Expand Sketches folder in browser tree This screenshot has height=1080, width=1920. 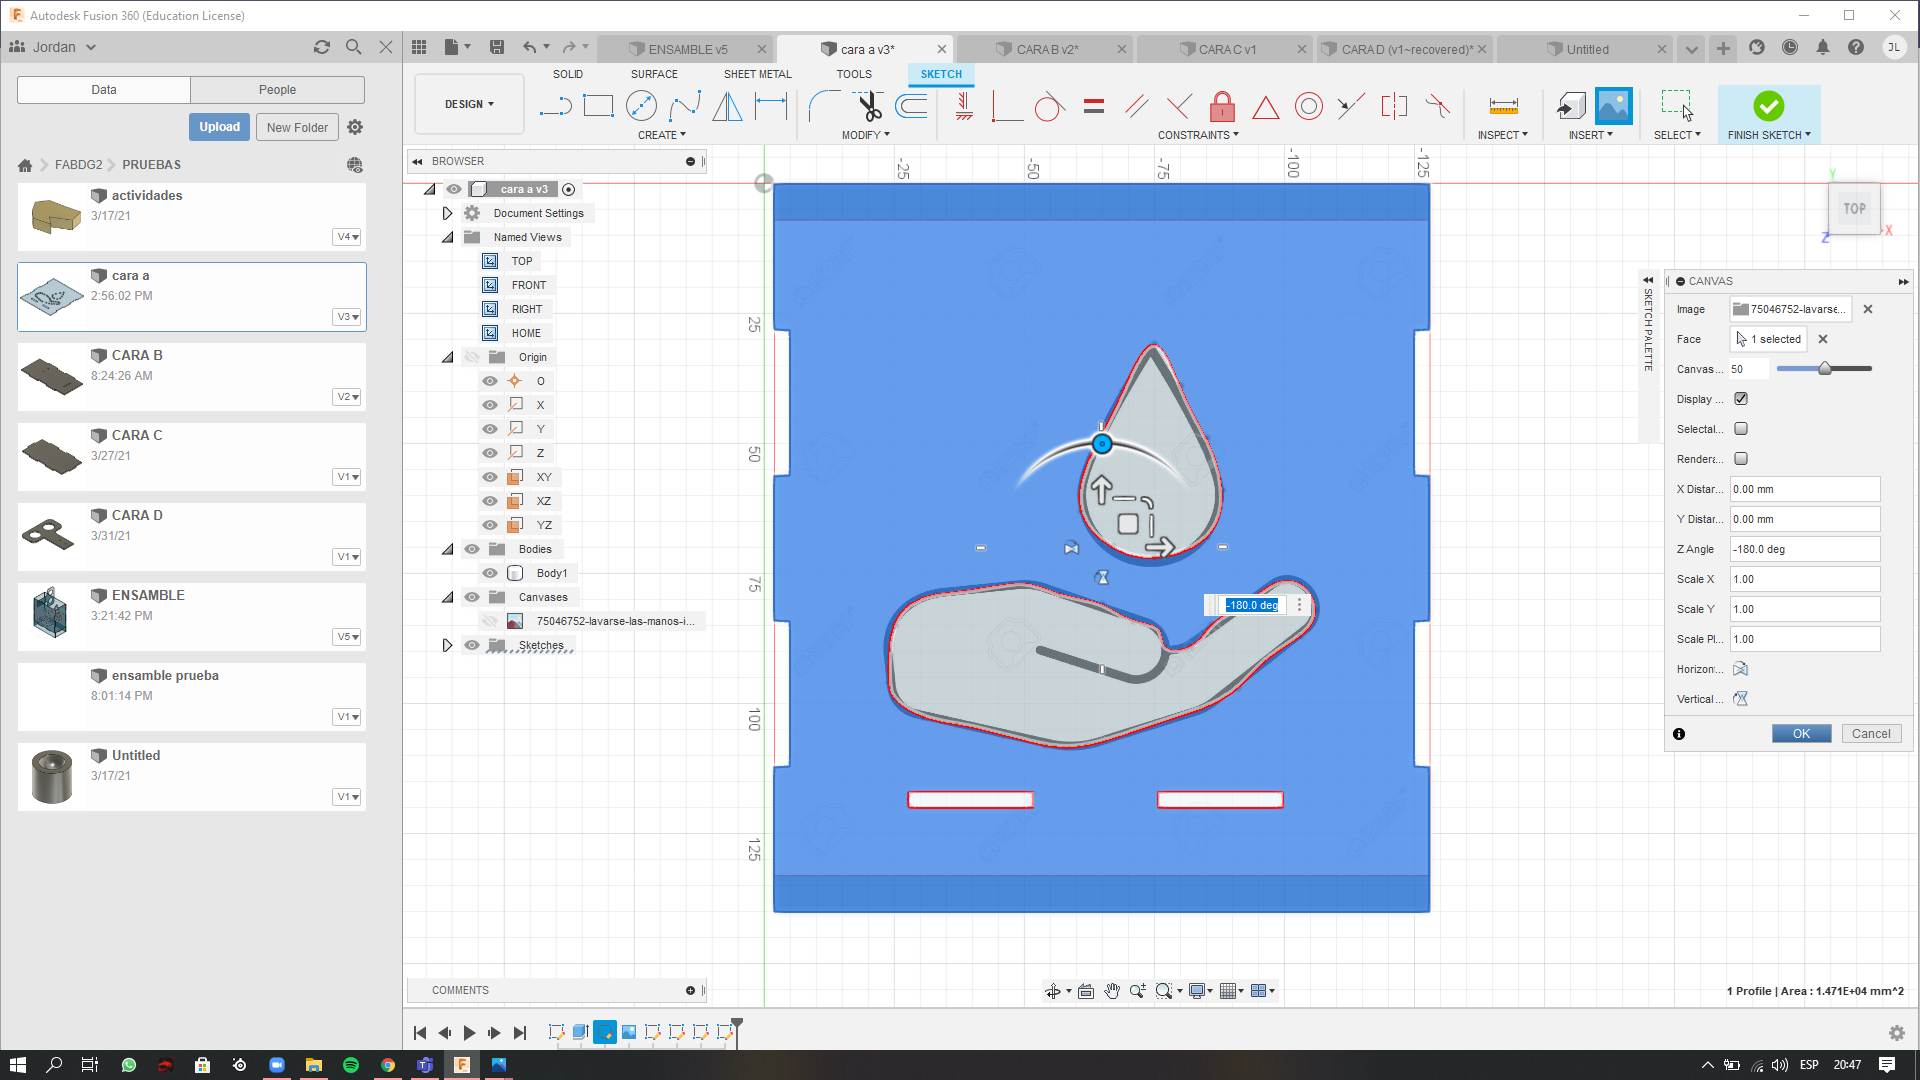click(x=446, y=645)
